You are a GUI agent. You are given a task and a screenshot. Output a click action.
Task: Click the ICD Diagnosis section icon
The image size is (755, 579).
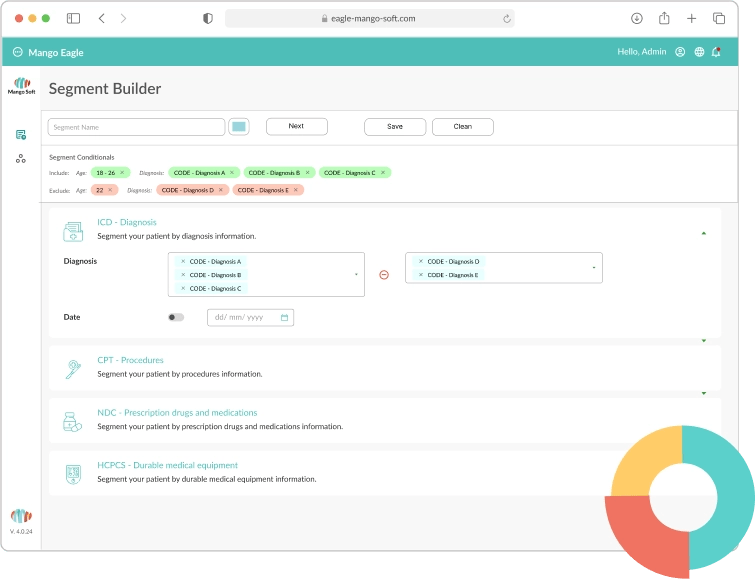tap(73, 231)
